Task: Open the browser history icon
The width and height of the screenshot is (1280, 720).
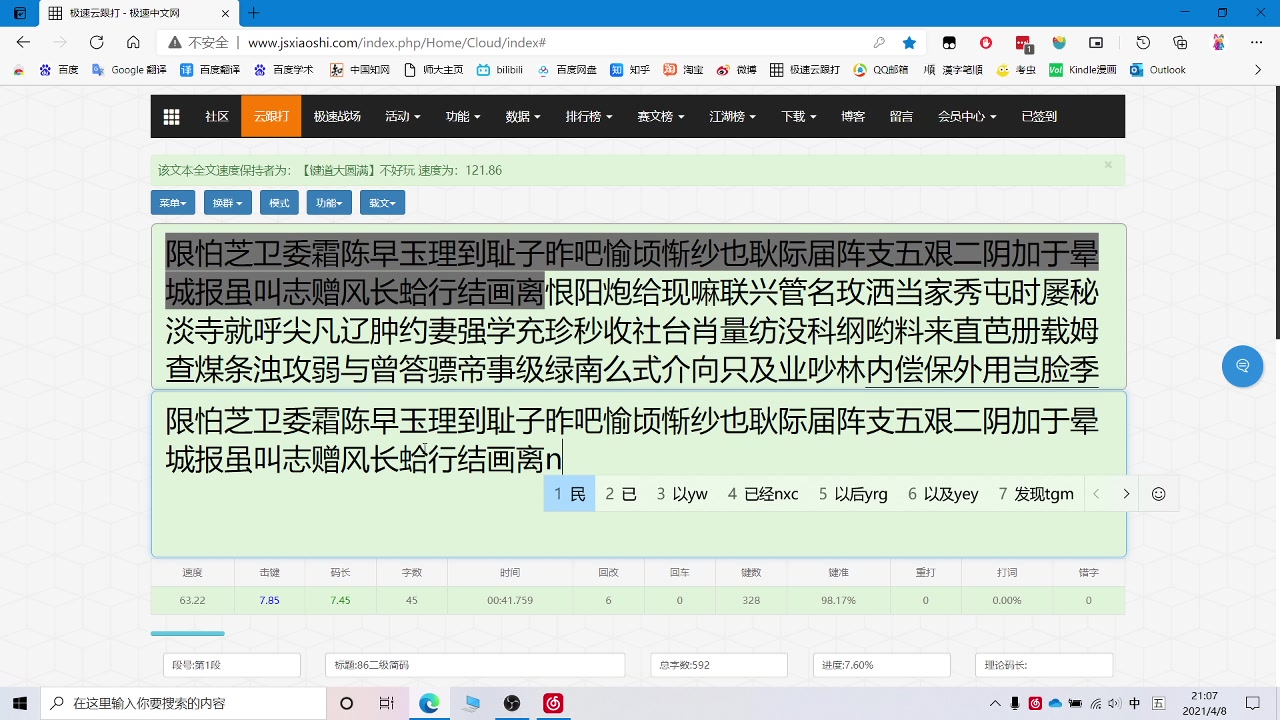Action: point(1143,42)
